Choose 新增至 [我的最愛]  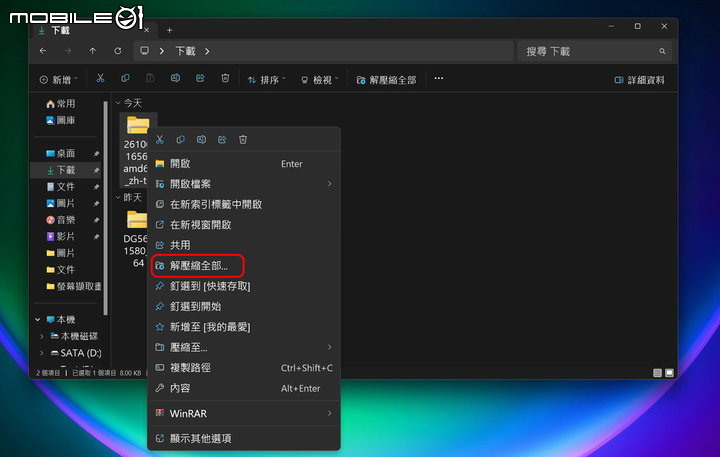[x=244, y=327]
